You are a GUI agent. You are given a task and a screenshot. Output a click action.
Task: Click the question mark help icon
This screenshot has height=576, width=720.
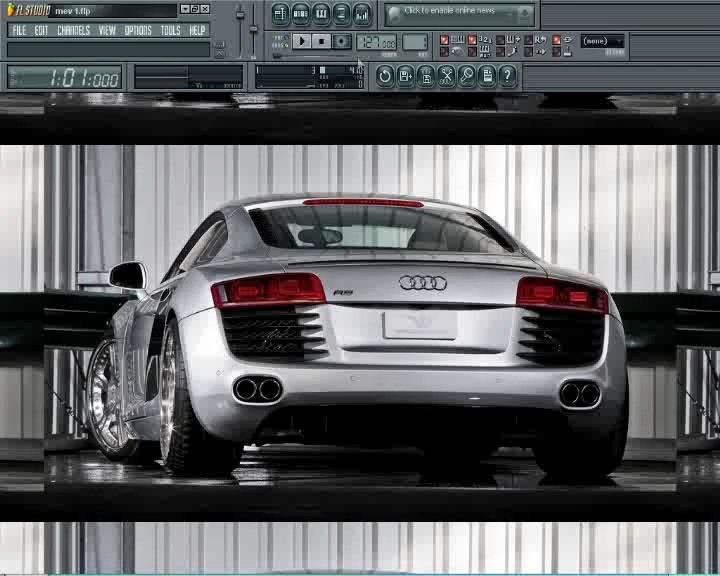point(507,76)
